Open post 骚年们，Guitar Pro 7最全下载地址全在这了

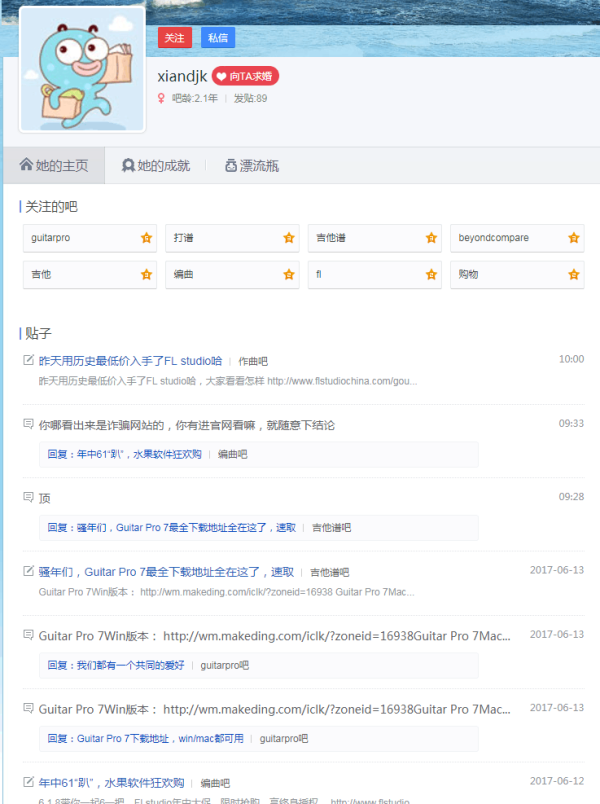(166, 572)
